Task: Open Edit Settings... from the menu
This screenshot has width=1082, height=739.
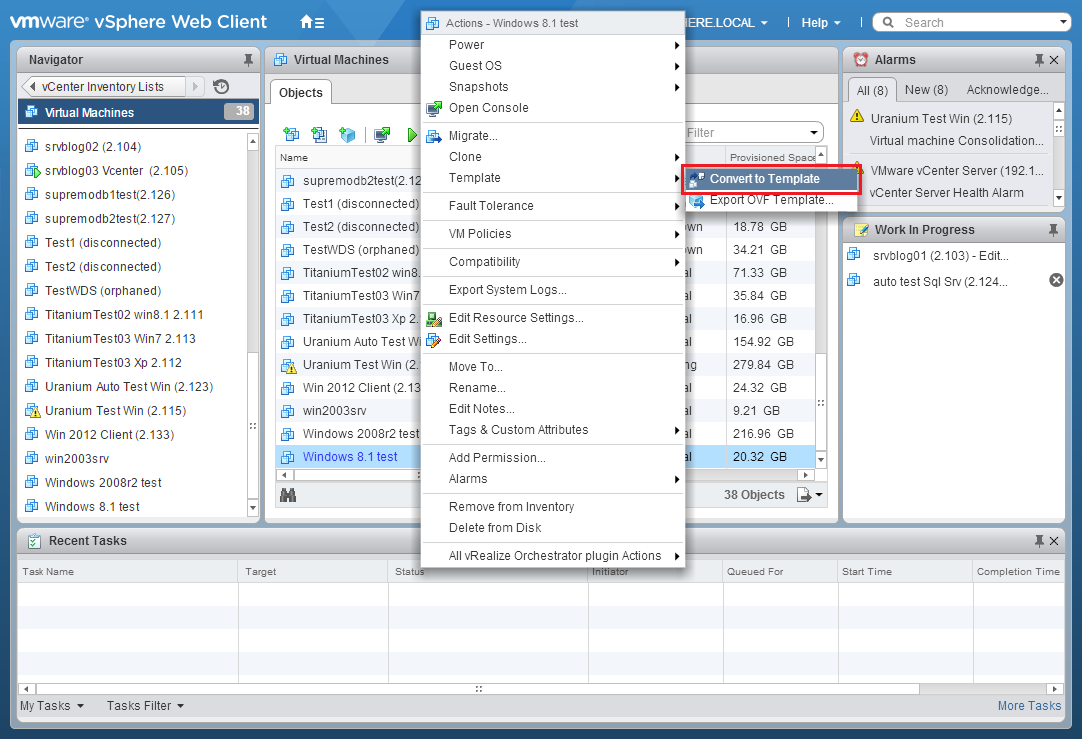Action: (x=553, y=339)
